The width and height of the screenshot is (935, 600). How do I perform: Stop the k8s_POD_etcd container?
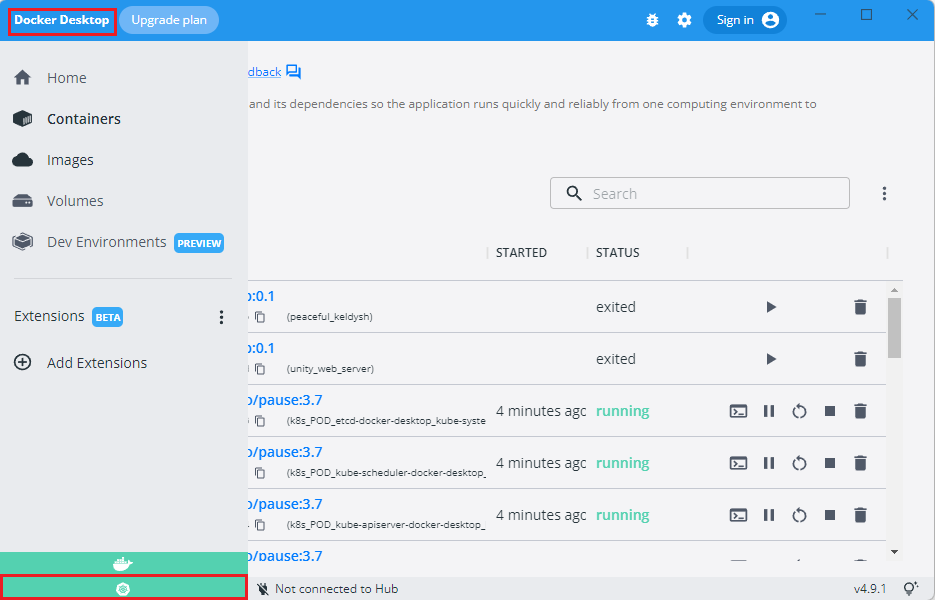tap(829, 412)
